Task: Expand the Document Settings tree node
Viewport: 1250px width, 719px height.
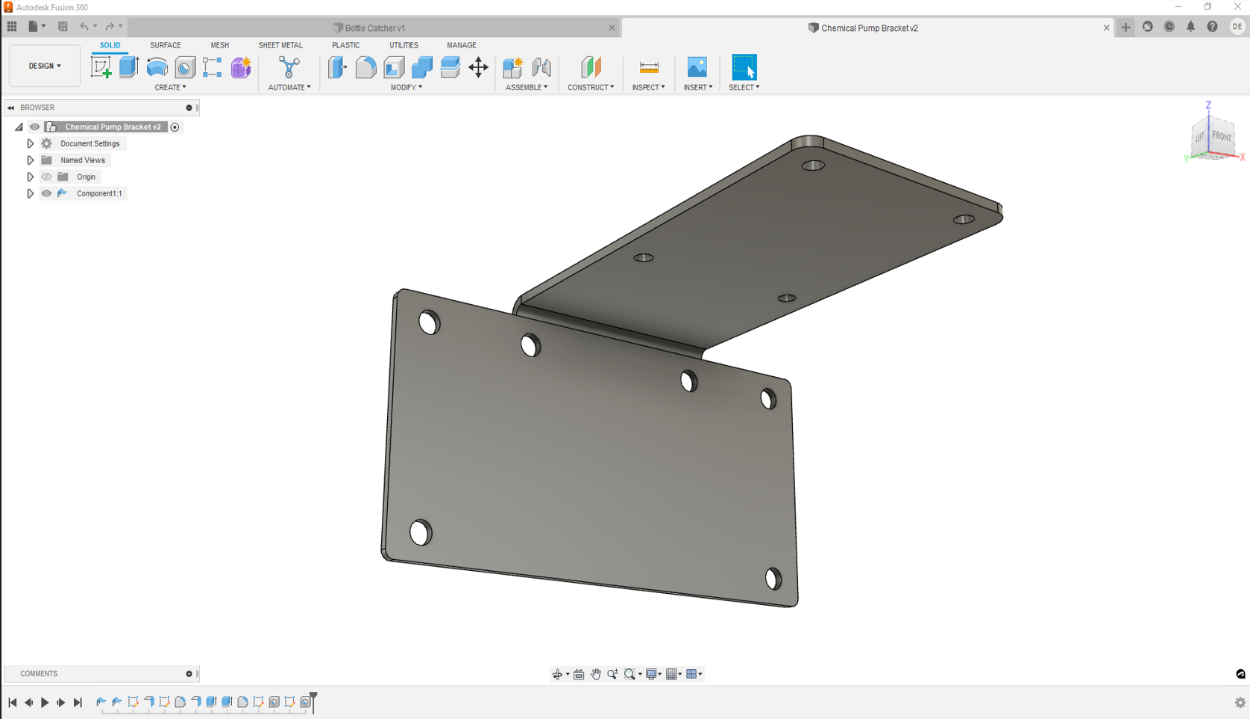Action: coord(30,144)
